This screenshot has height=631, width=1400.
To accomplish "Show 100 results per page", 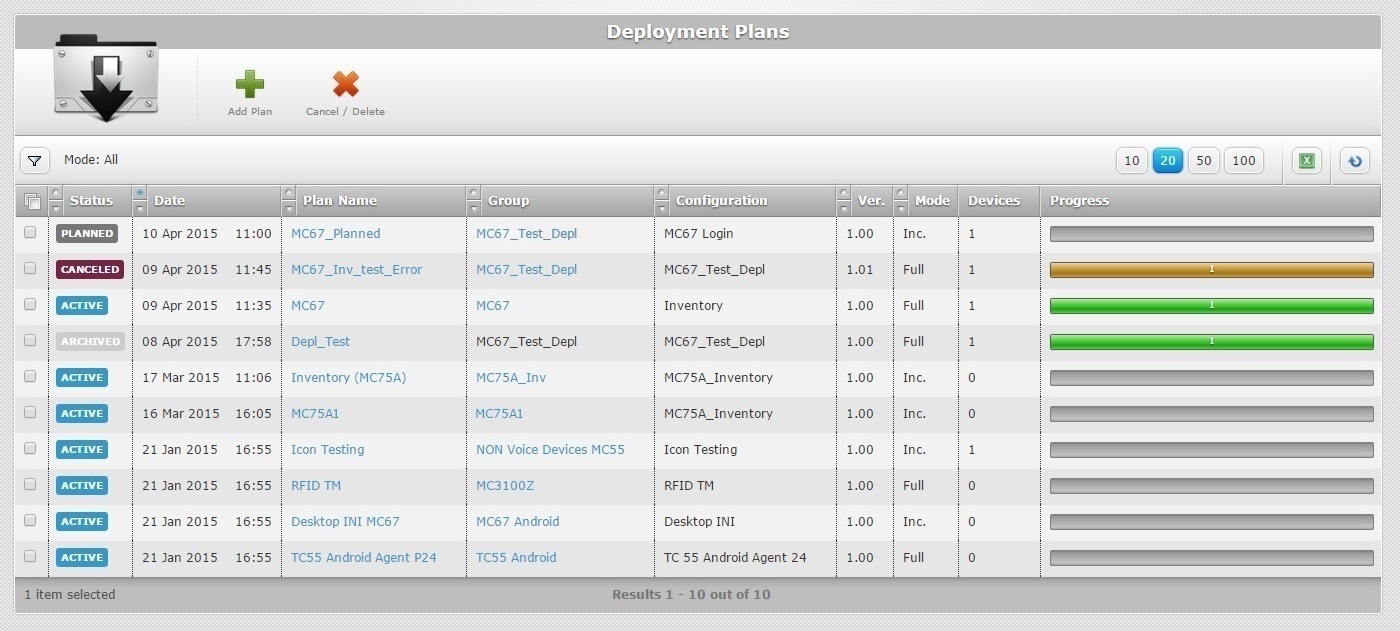I will (1244, 160).
